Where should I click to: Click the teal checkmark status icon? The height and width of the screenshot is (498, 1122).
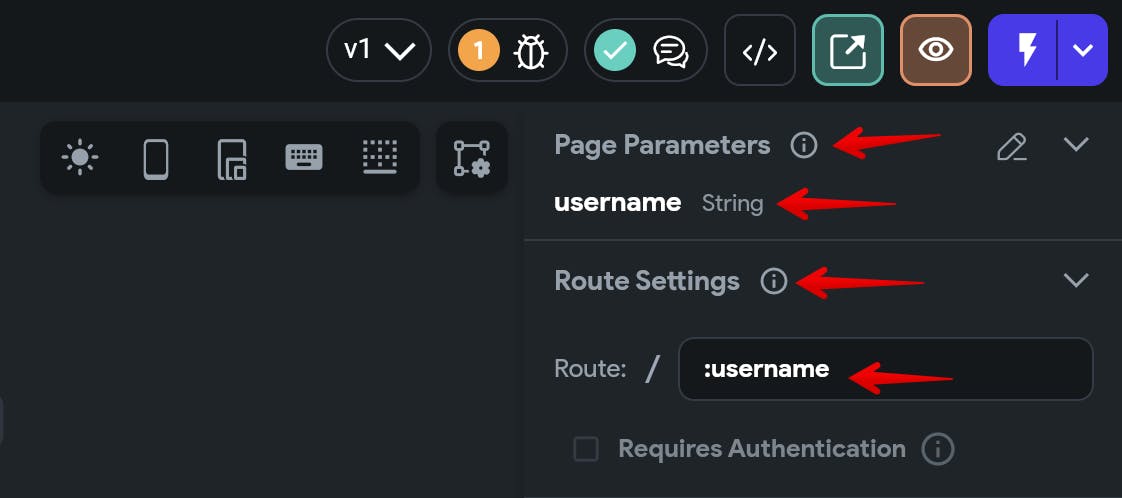[x=615, y=51]
